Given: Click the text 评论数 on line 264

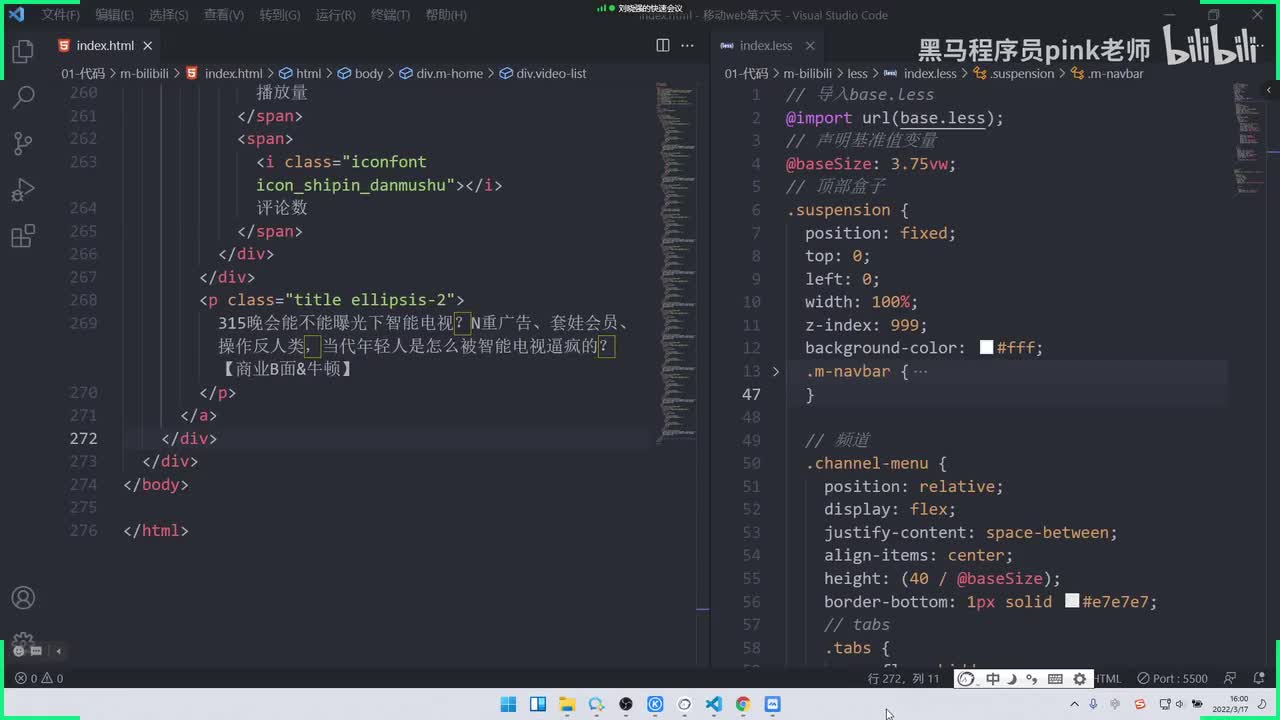Looking at the screenshot, I should pos(282,208).
